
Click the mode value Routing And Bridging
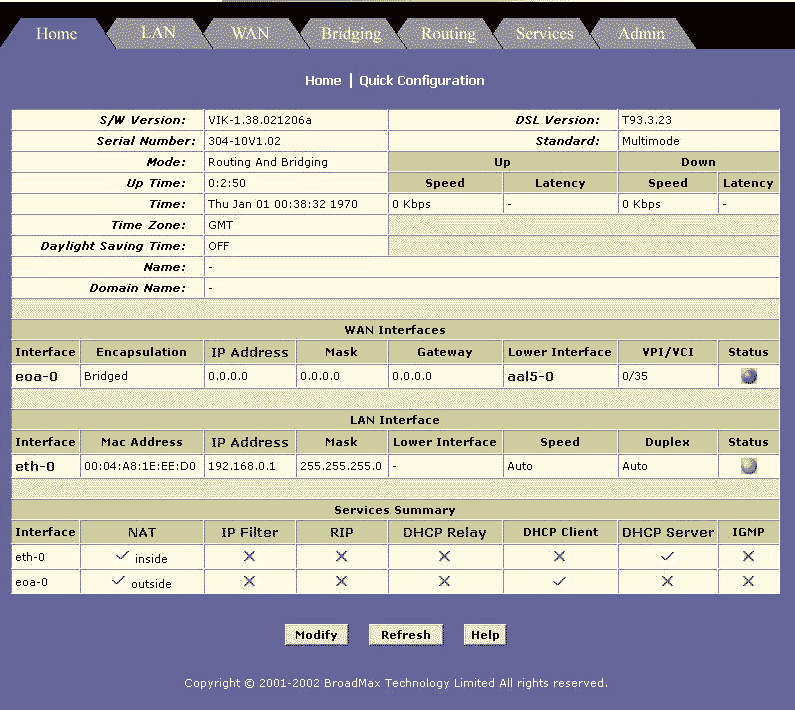[x=268, y=162]
